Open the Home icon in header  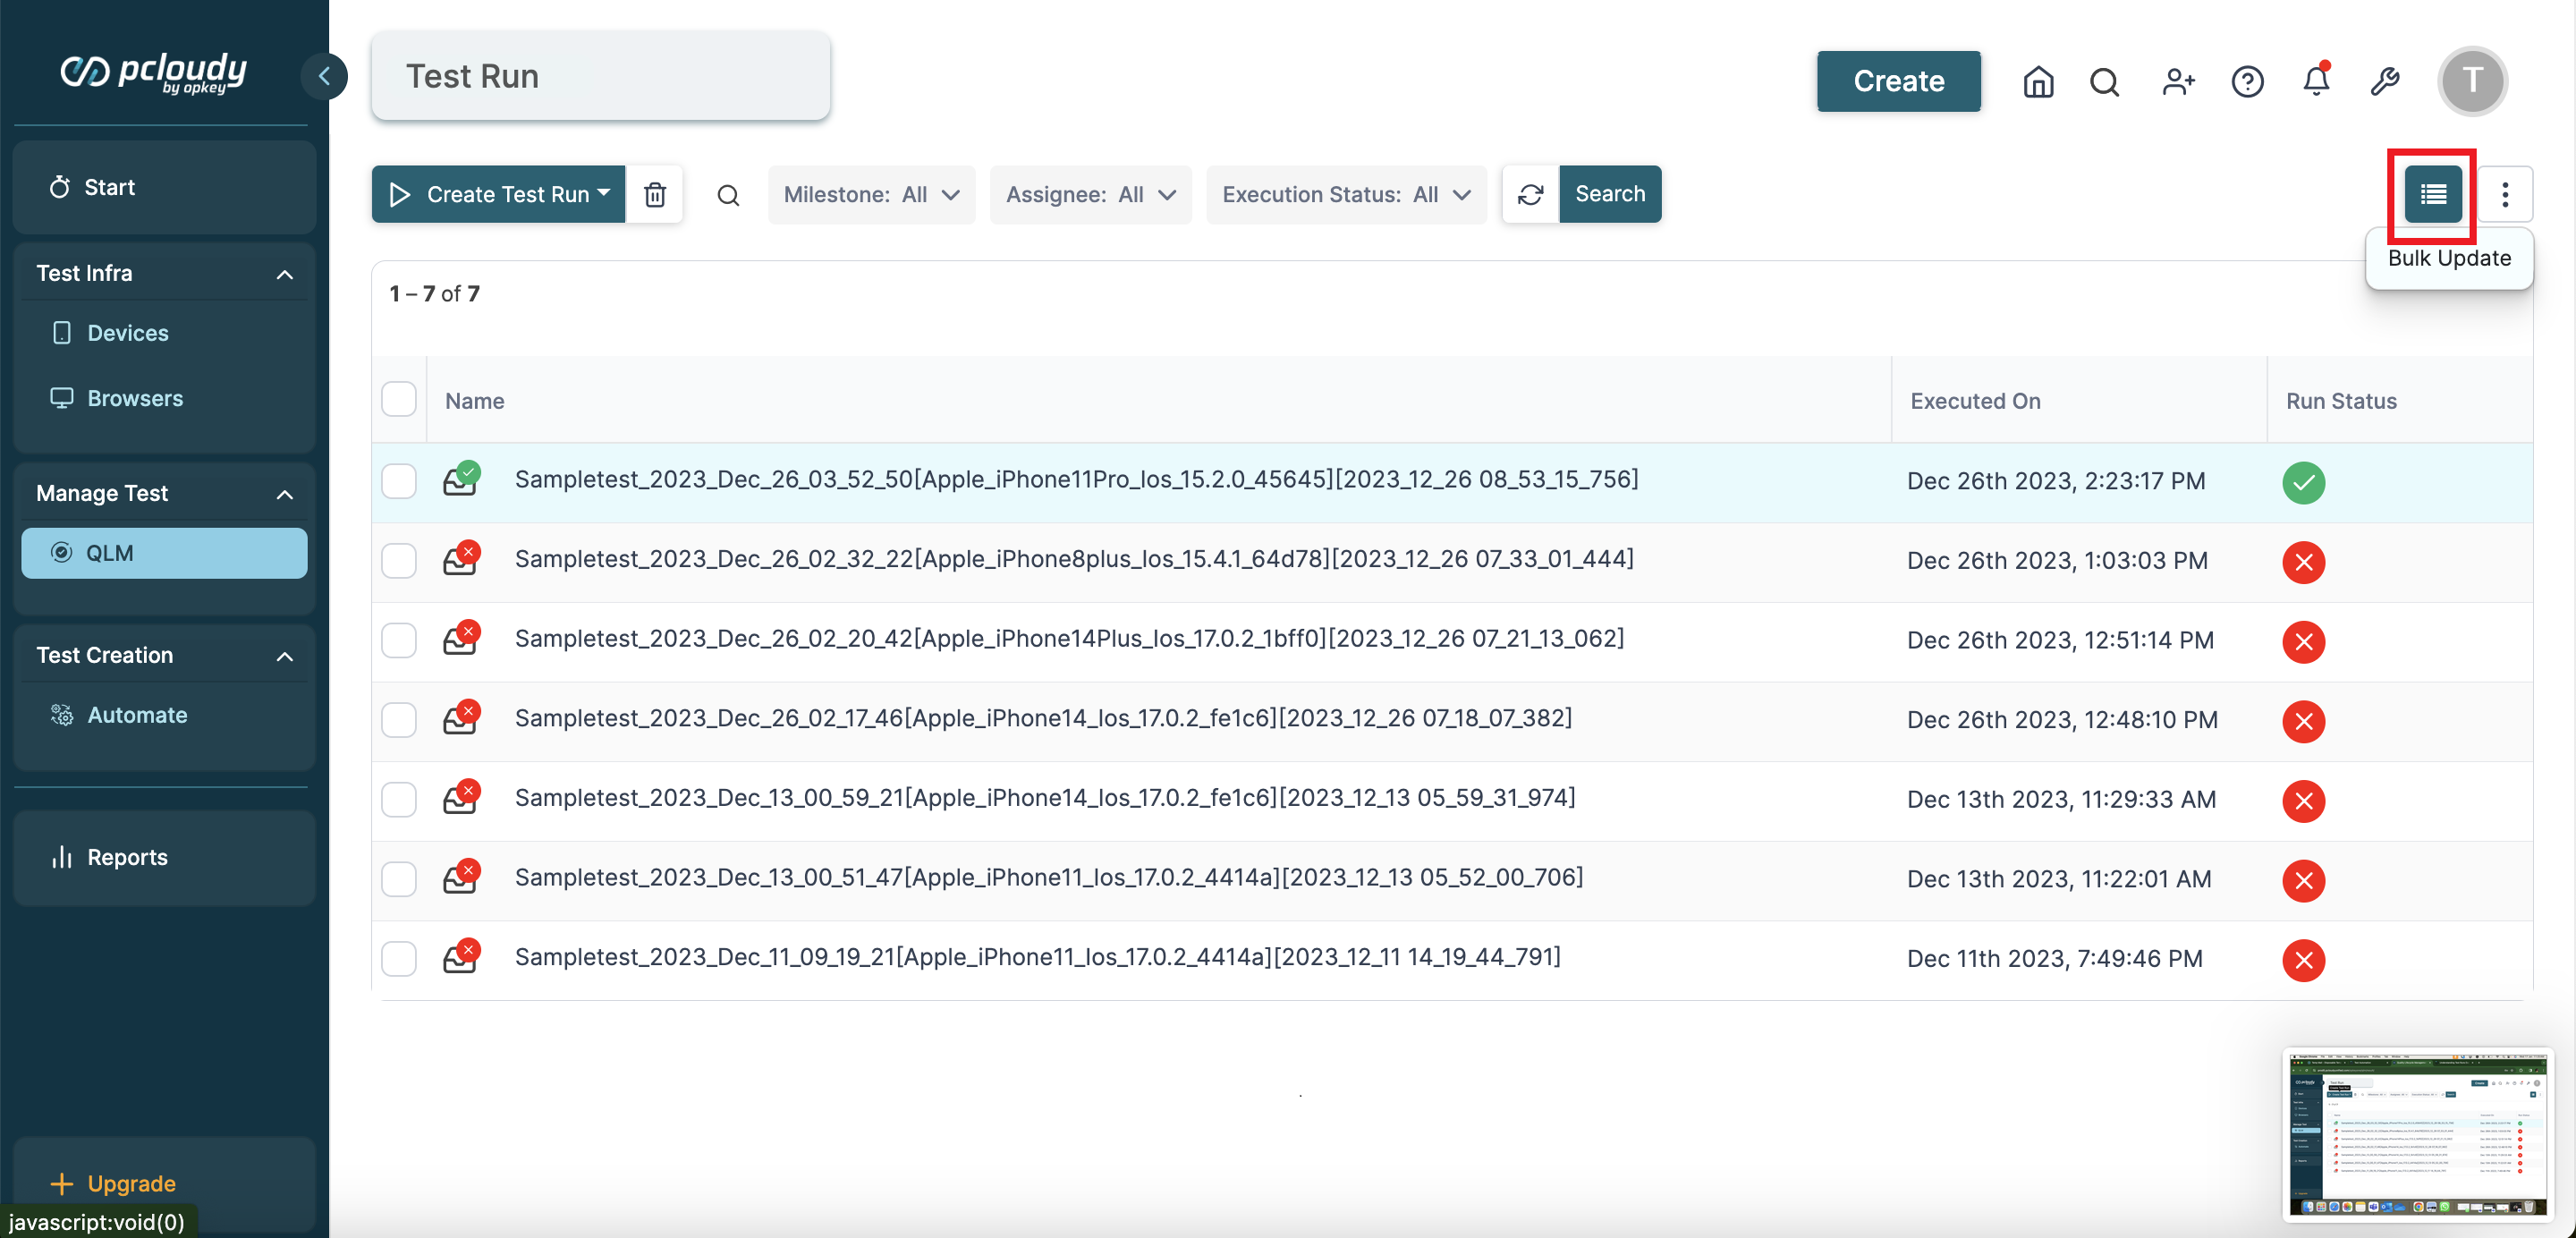click(x=2038, y=81)
